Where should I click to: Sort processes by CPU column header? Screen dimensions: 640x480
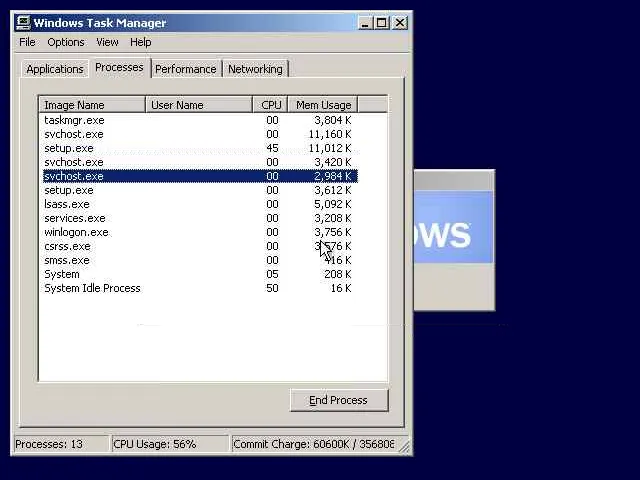pos(271,105)
